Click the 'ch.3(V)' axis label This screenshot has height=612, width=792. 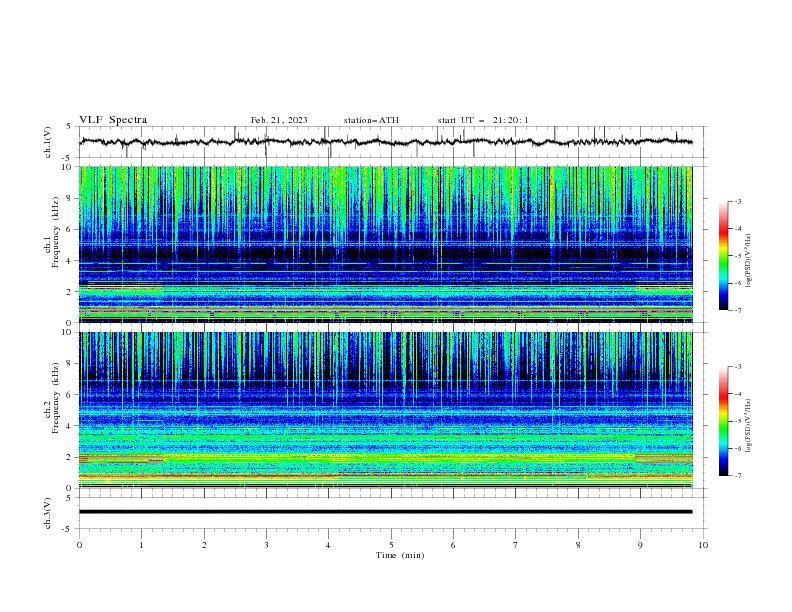coord(48,513)
